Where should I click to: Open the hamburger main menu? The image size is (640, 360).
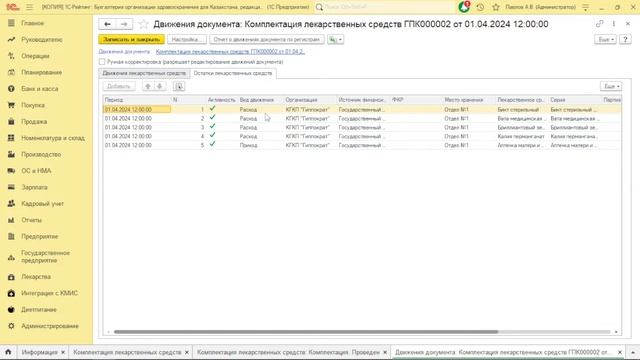coord(29,7)
